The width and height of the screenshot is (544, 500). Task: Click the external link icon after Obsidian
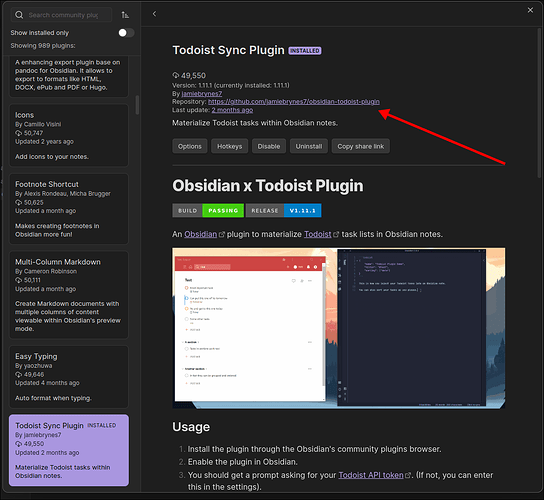pos(222,235)
